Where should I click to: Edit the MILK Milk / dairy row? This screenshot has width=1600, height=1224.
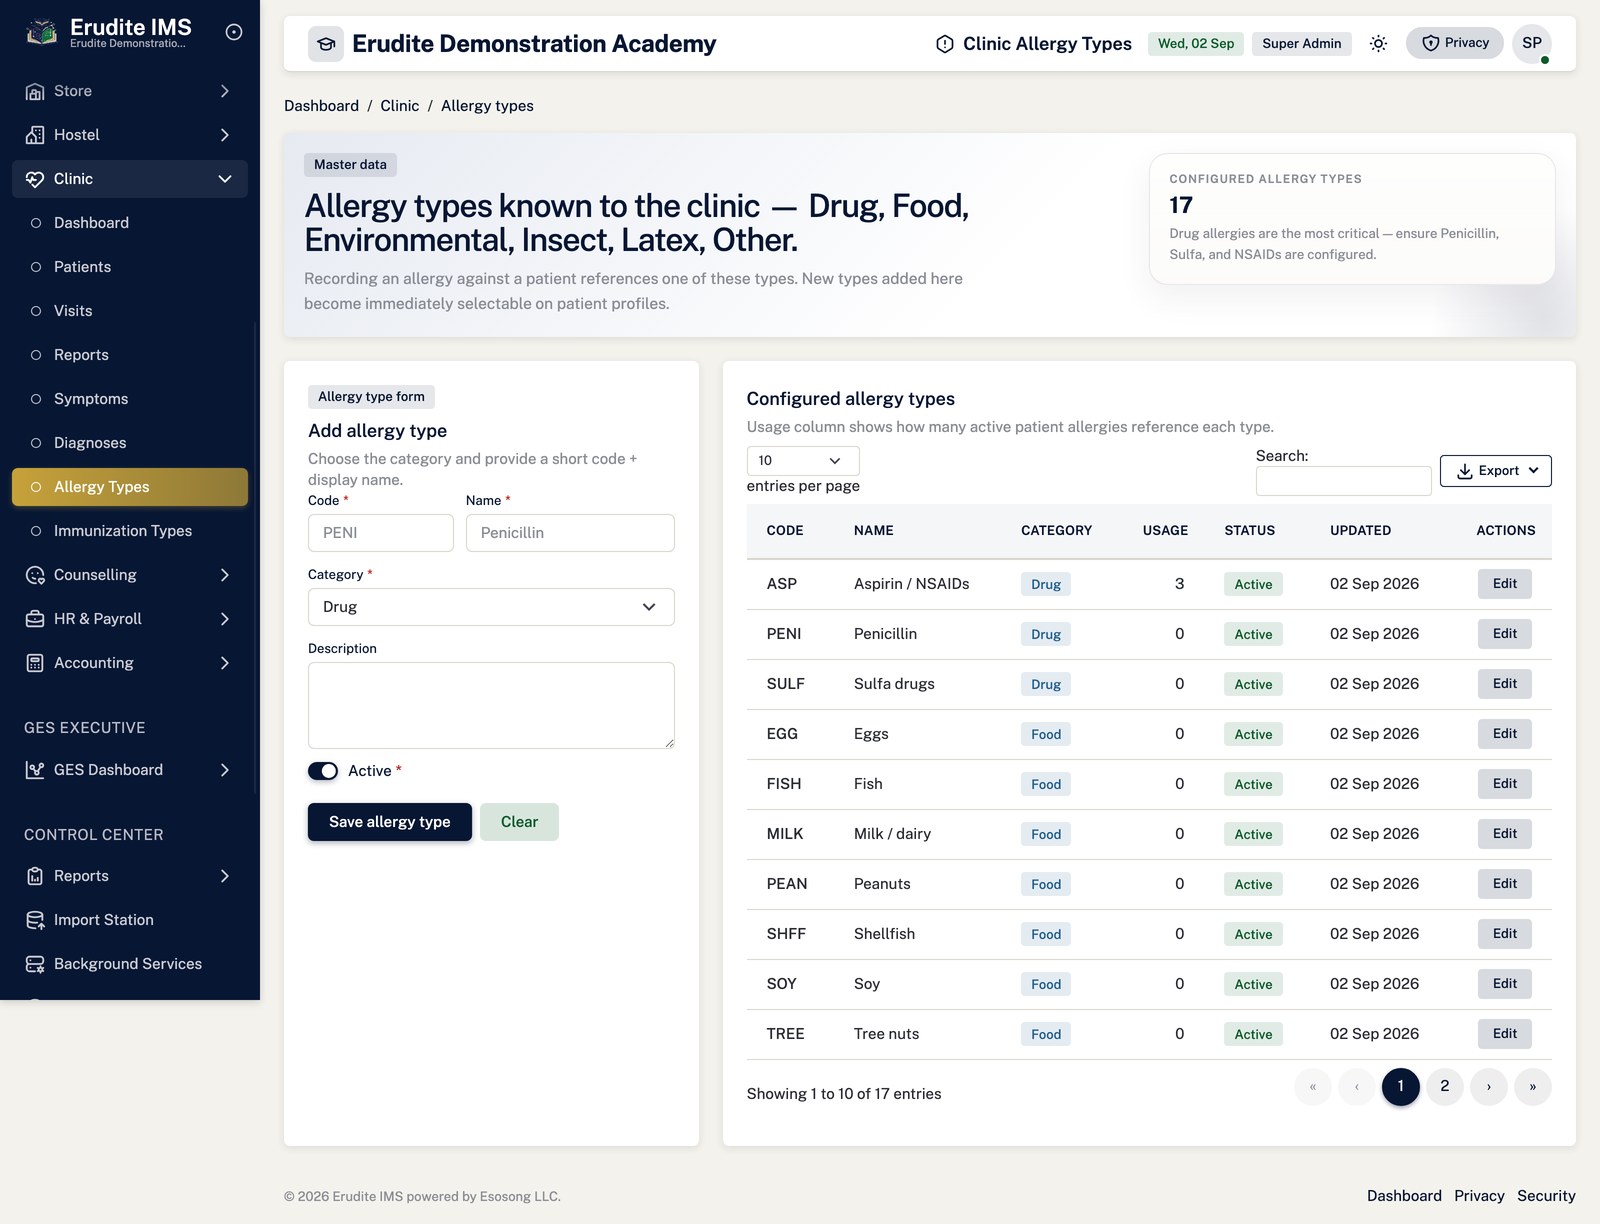point(1504,834)
